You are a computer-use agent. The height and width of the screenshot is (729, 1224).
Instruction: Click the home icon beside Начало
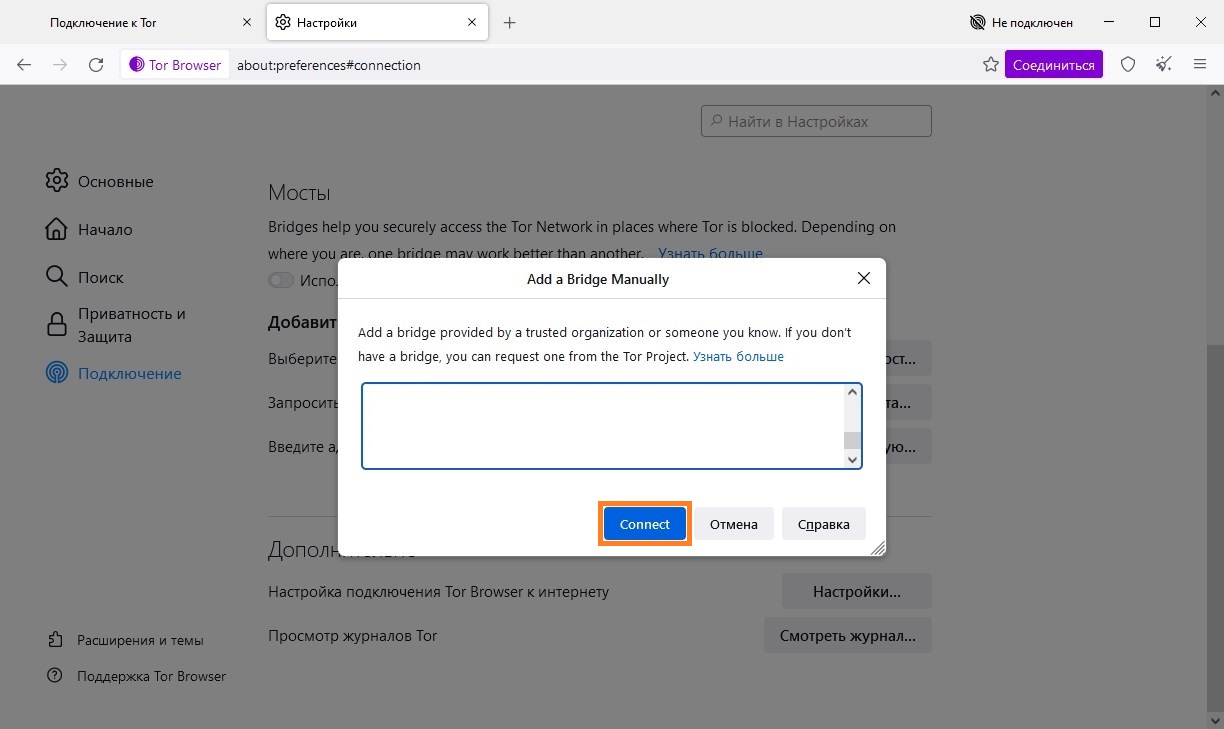[57, 229]
